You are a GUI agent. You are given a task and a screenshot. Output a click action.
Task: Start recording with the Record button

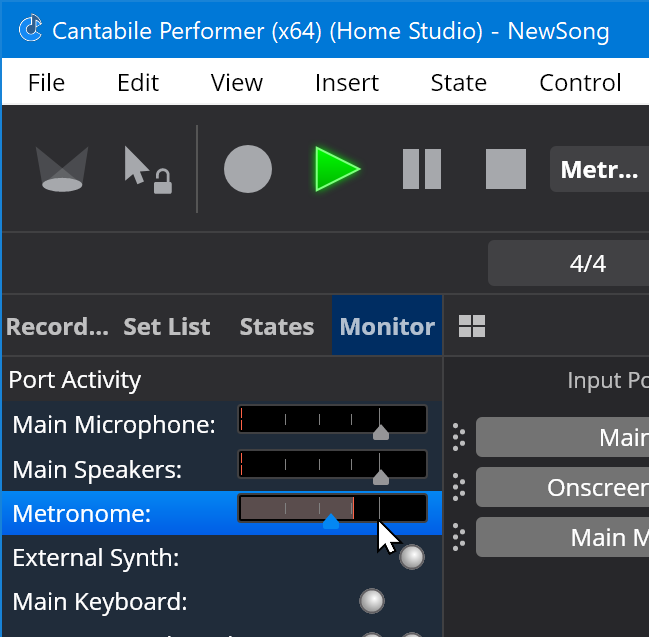click(248, 169)
